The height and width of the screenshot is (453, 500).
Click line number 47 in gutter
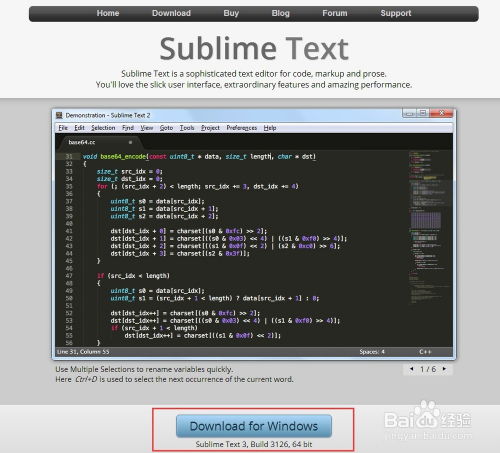(x=69, y=276)
